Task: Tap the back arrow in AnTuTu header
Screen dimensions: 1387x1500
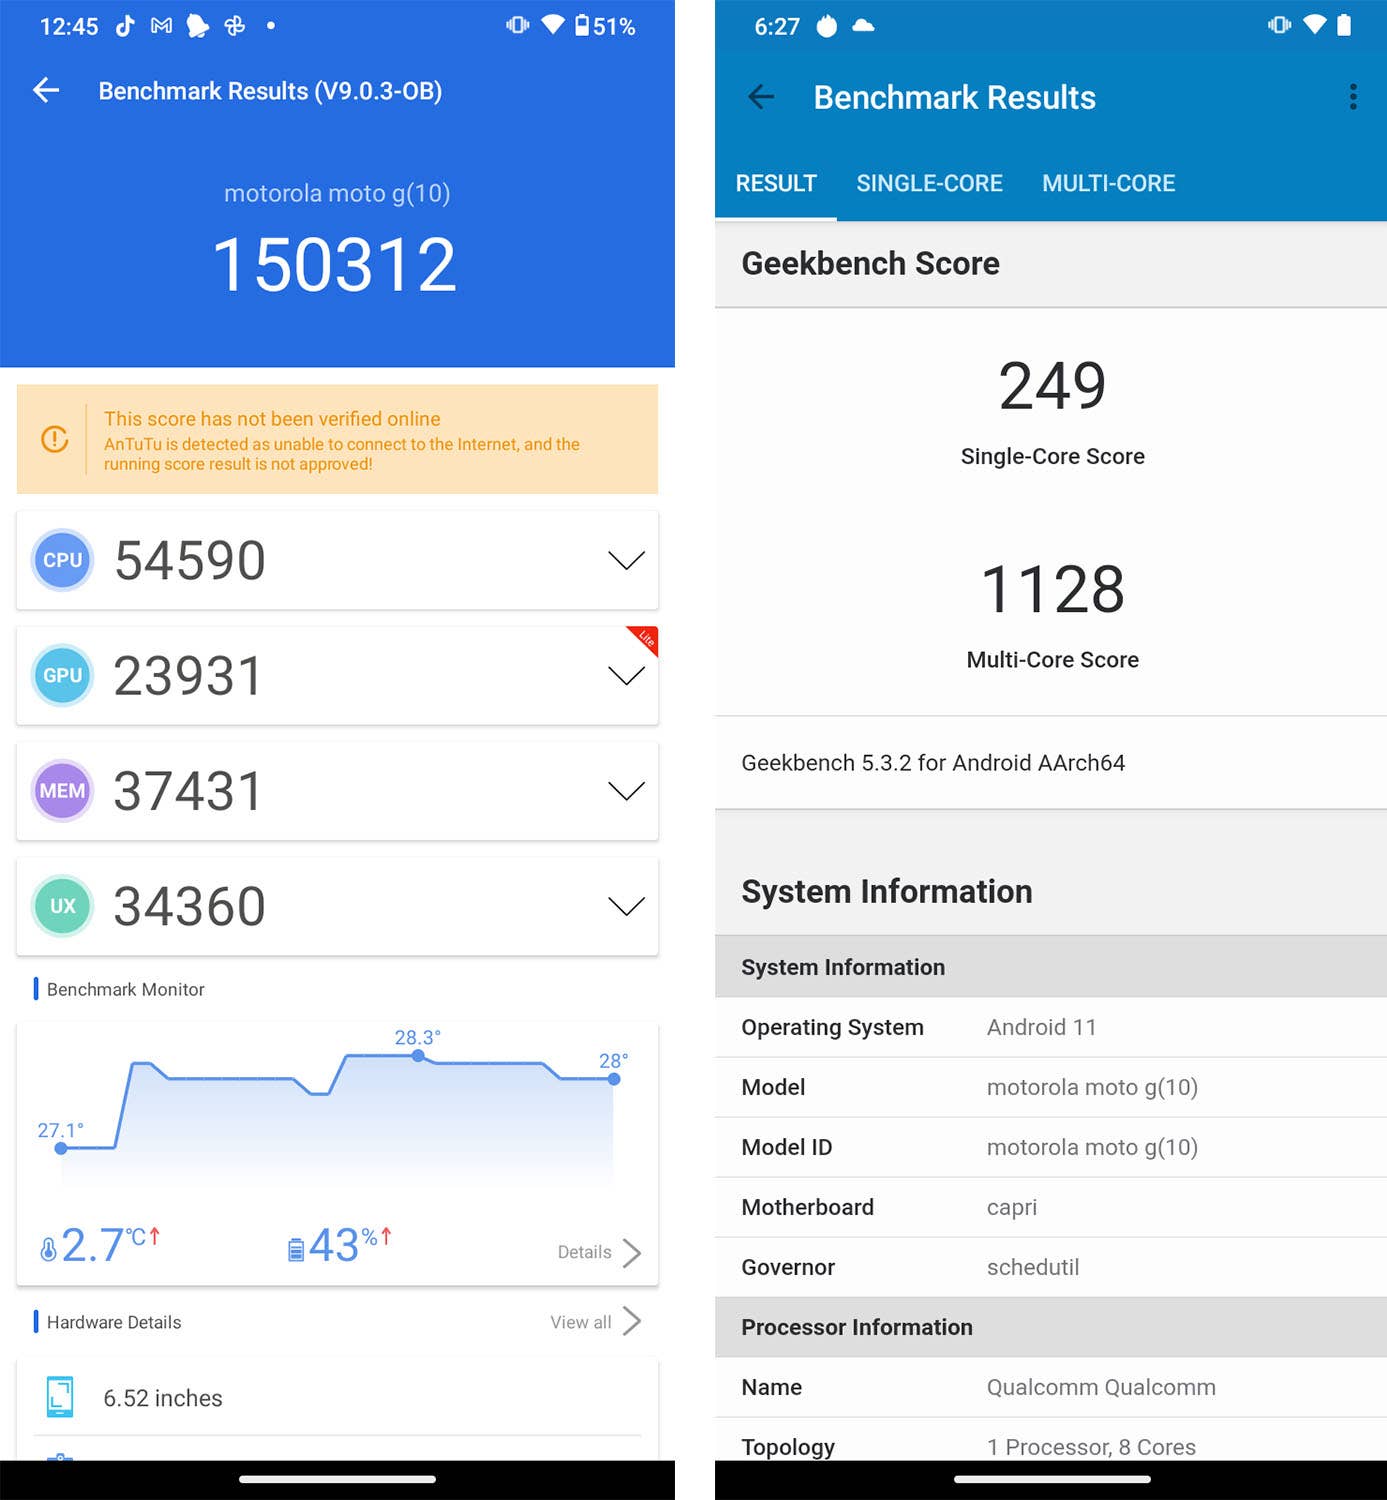Action: point(46,90)
